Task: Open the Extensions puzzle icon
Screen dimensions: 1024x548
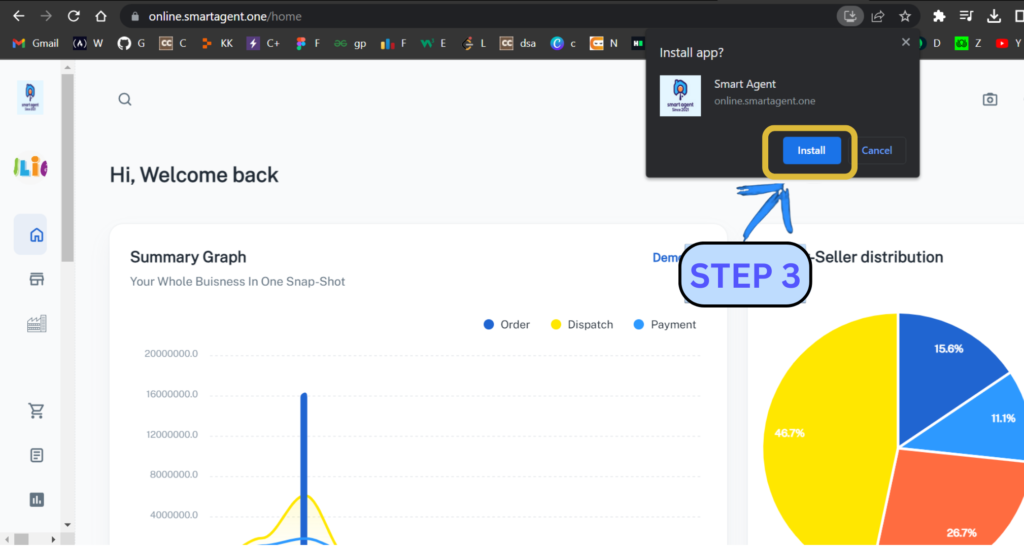Action: point(939,16)
